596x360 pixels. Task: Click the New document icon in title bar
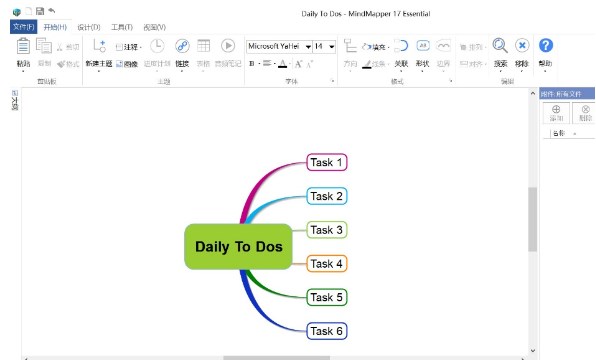pyautogui.click(x=29, y=11)
